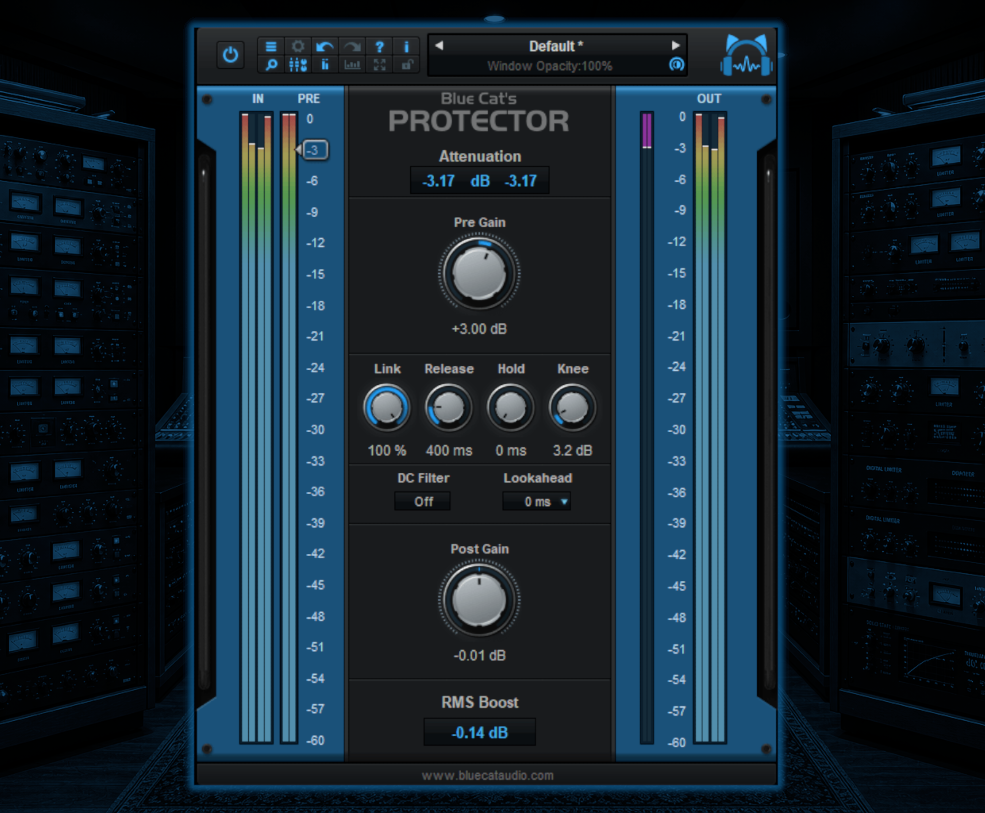This screenshot has height=813, width=985.
Task: Click the histogram display icon
Action: (352, 64)
